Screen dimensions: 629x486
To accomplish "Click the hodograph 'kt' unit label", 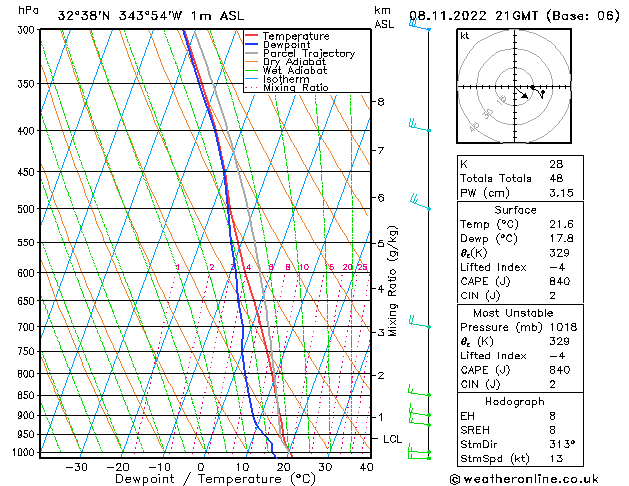I will (465, 36).
